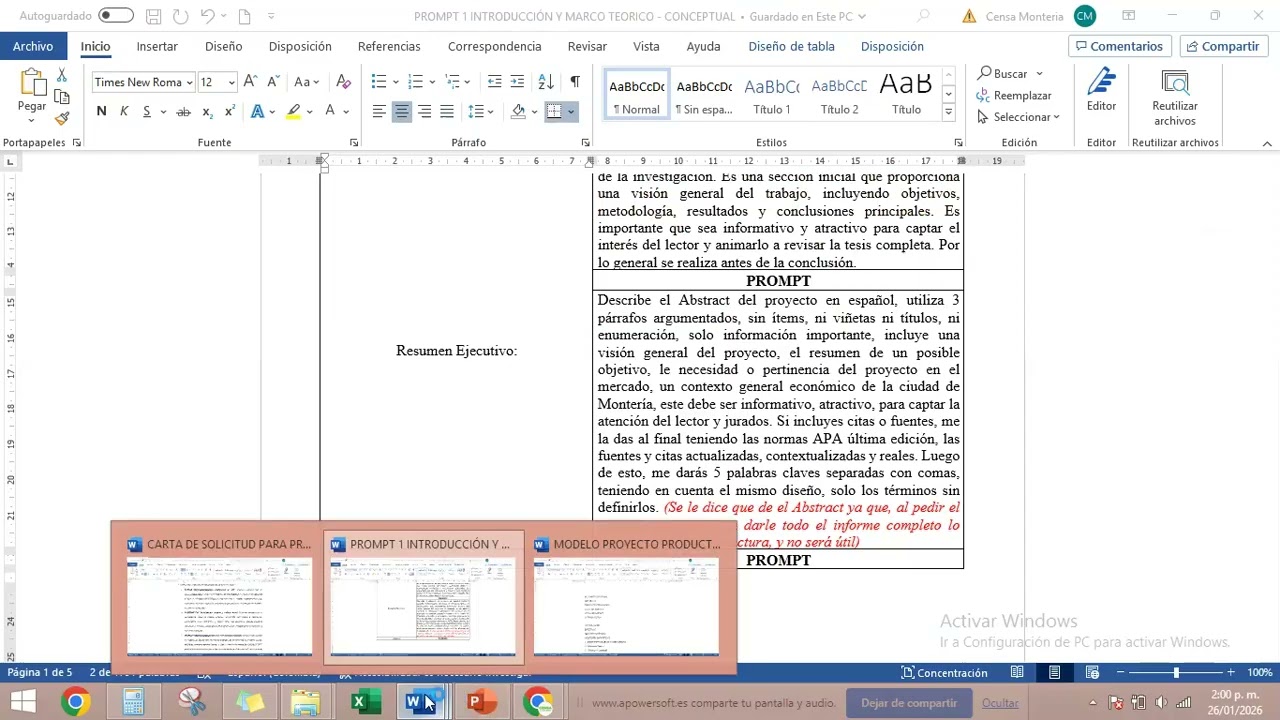
Task: Center the text alignment
Action: (x=401, y=111)
